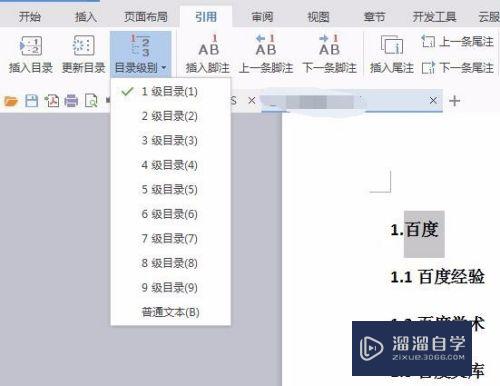Select the 引用 ribbon tab

tap(206, 16)
